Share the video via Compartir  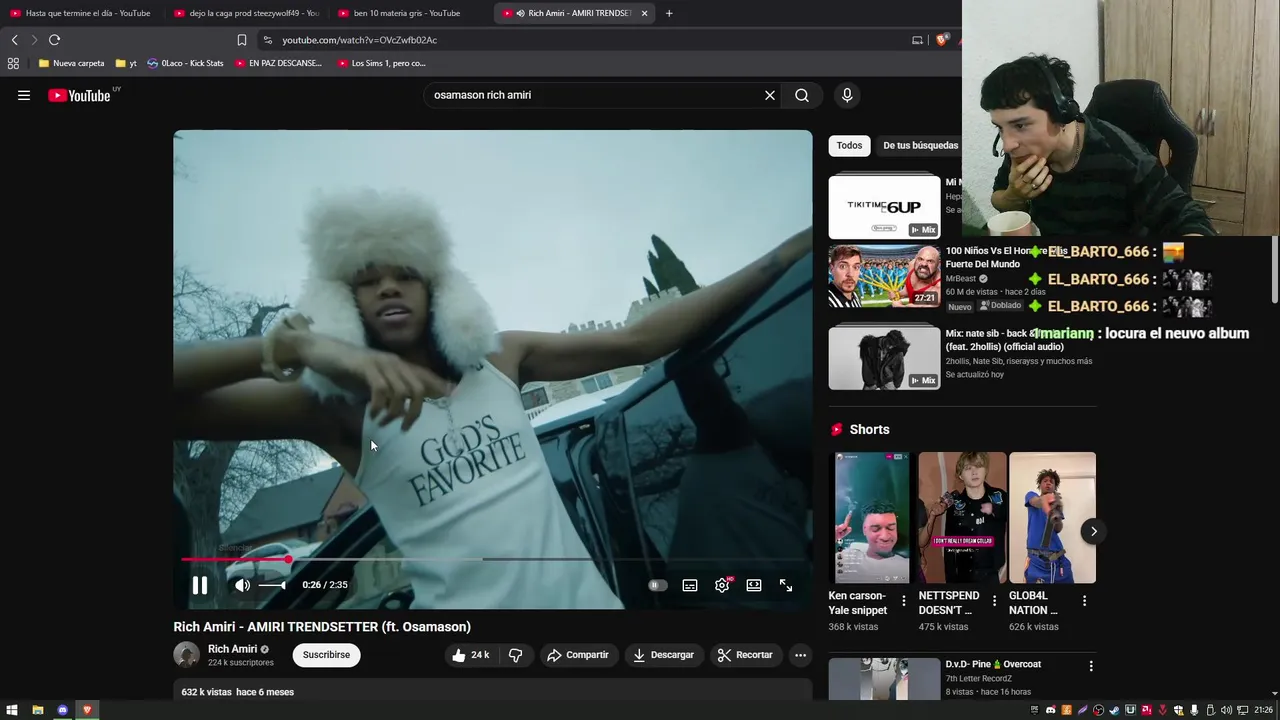[x=578, y=655]
